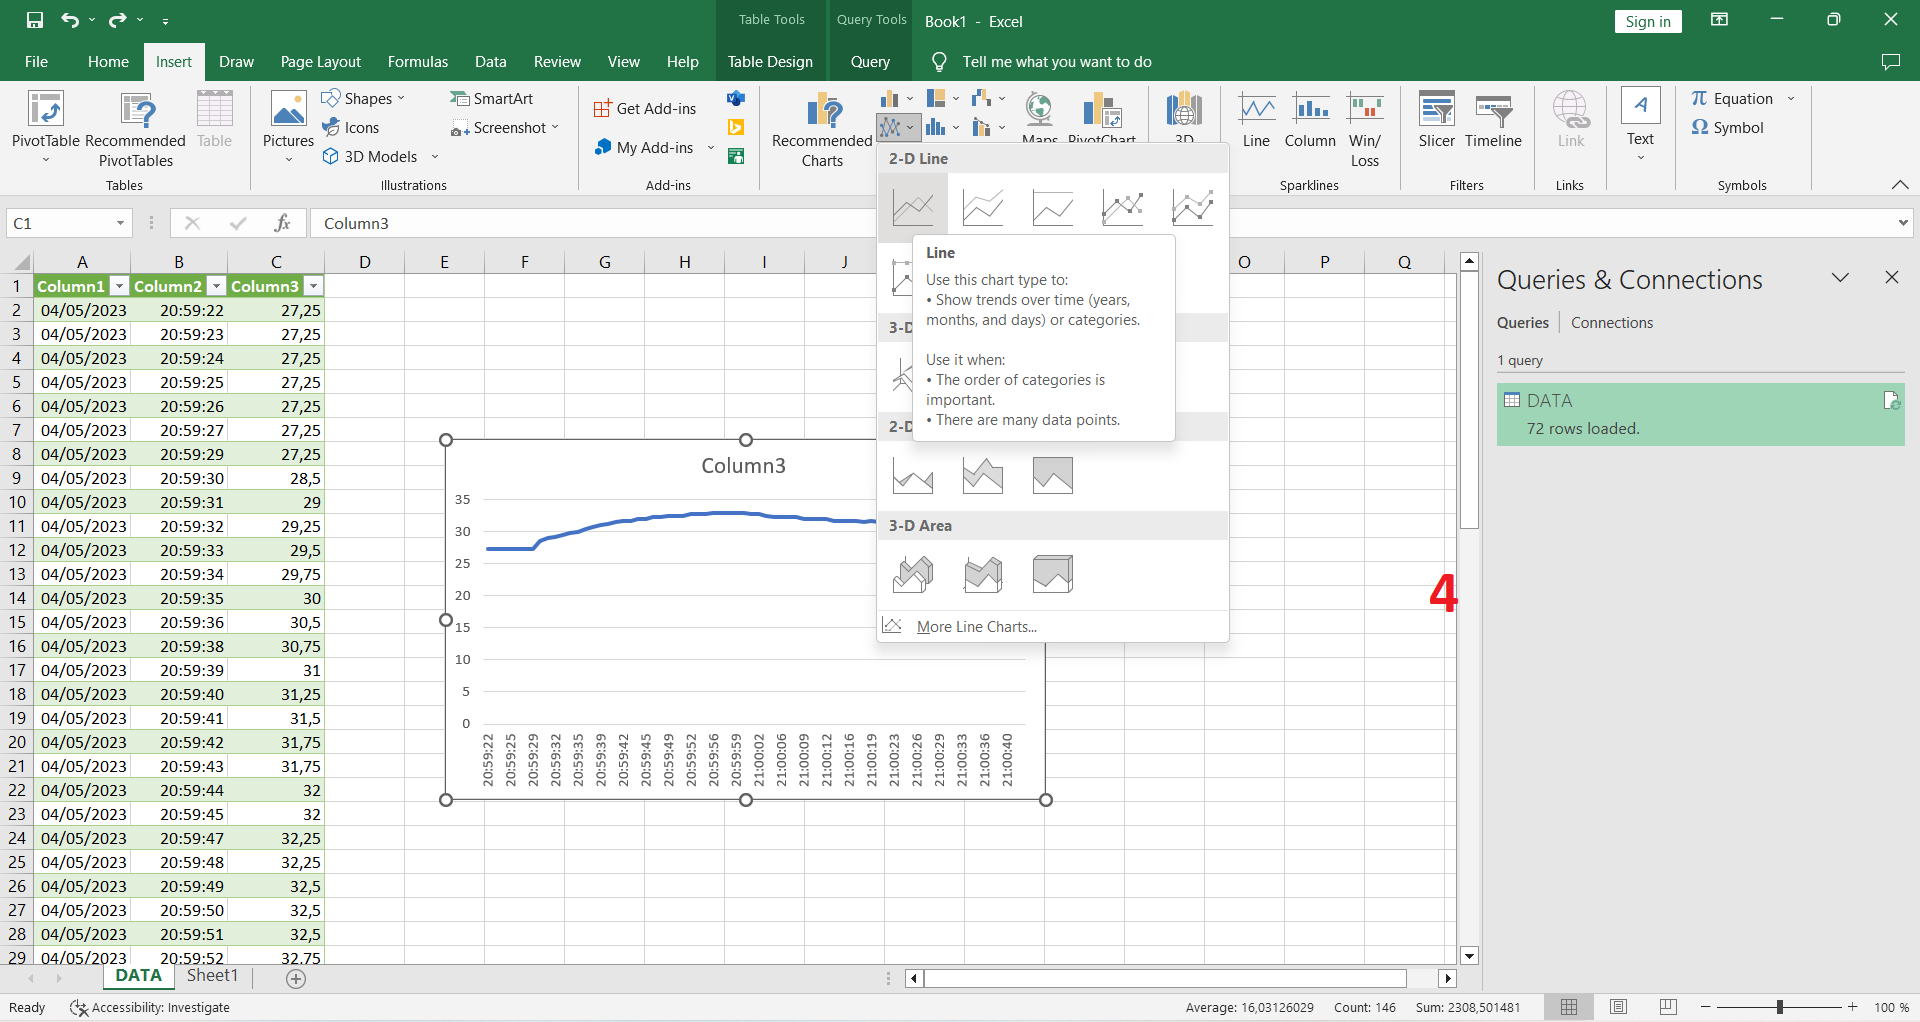Switch to Page Break Preview view
The width and height of the screenshot is (1920, 1022).
point(1667,1007)
